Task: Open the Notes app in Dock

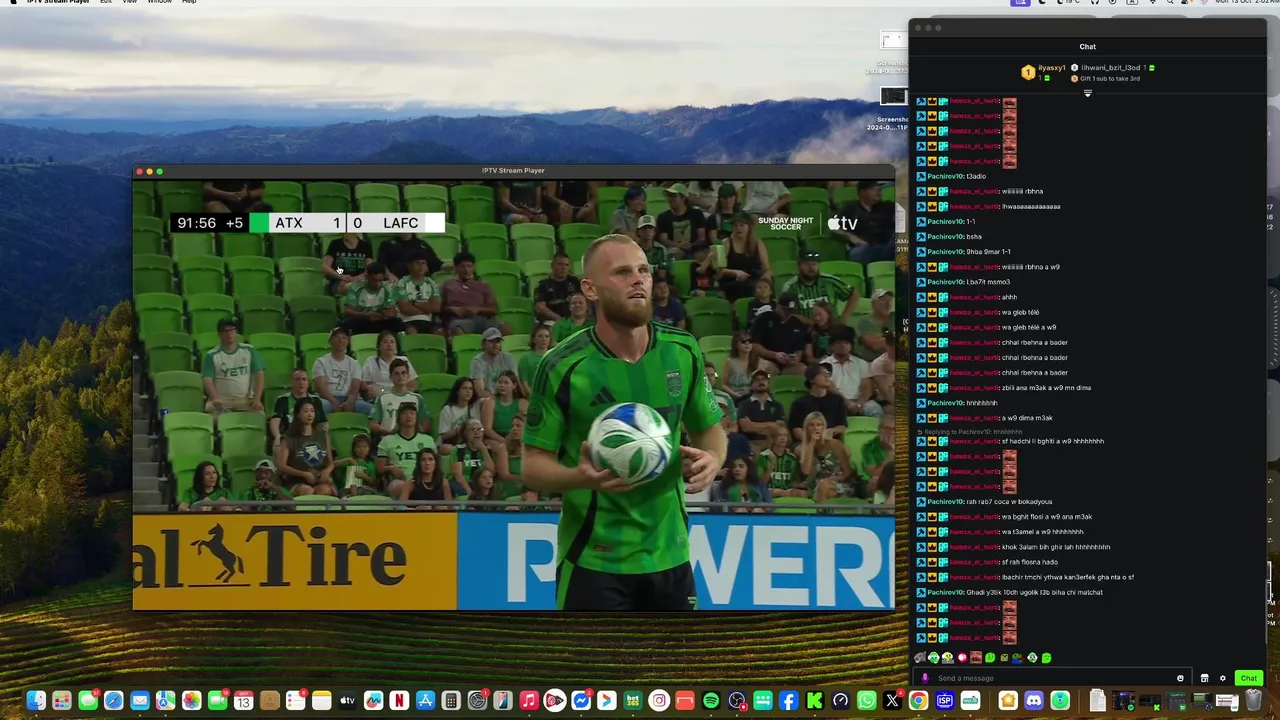Action: pyautogui.click(x=322, y=701)
